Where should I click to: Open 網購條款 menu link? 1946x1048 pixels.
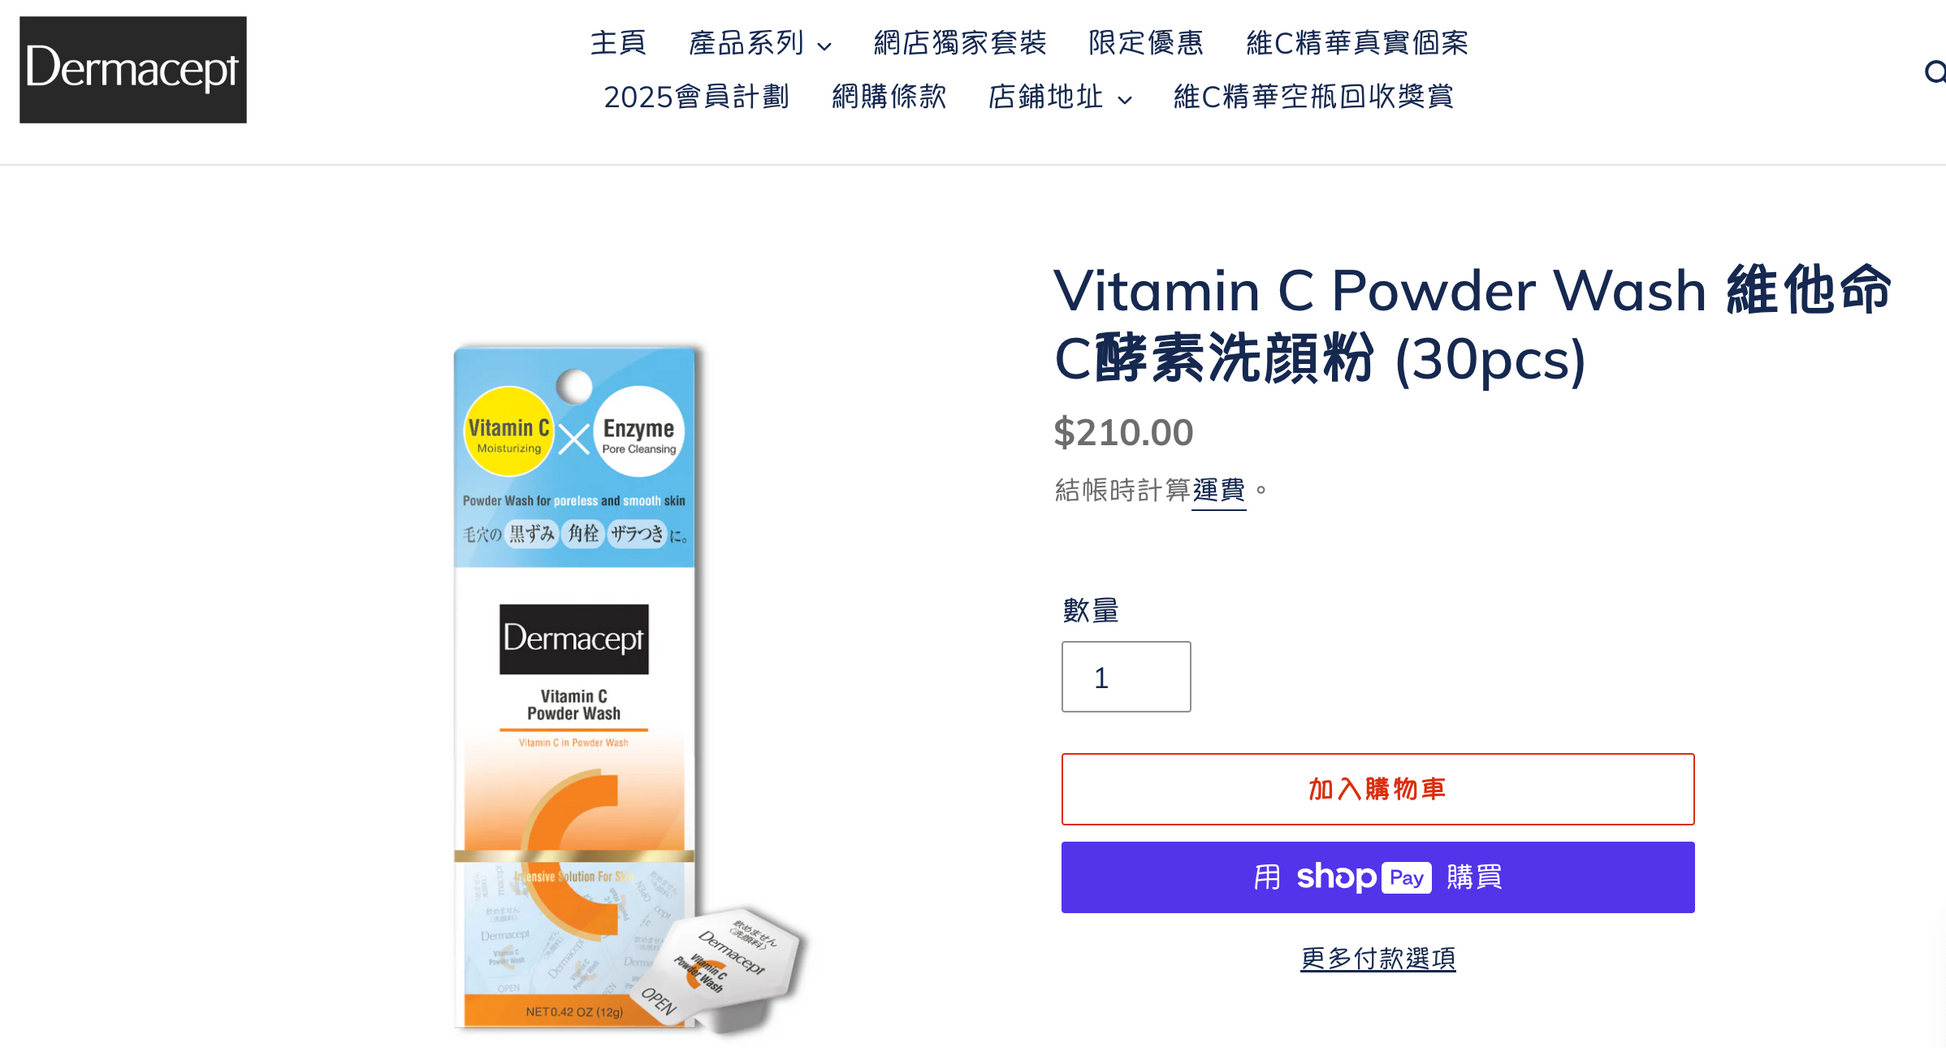(x=889, y=97)
